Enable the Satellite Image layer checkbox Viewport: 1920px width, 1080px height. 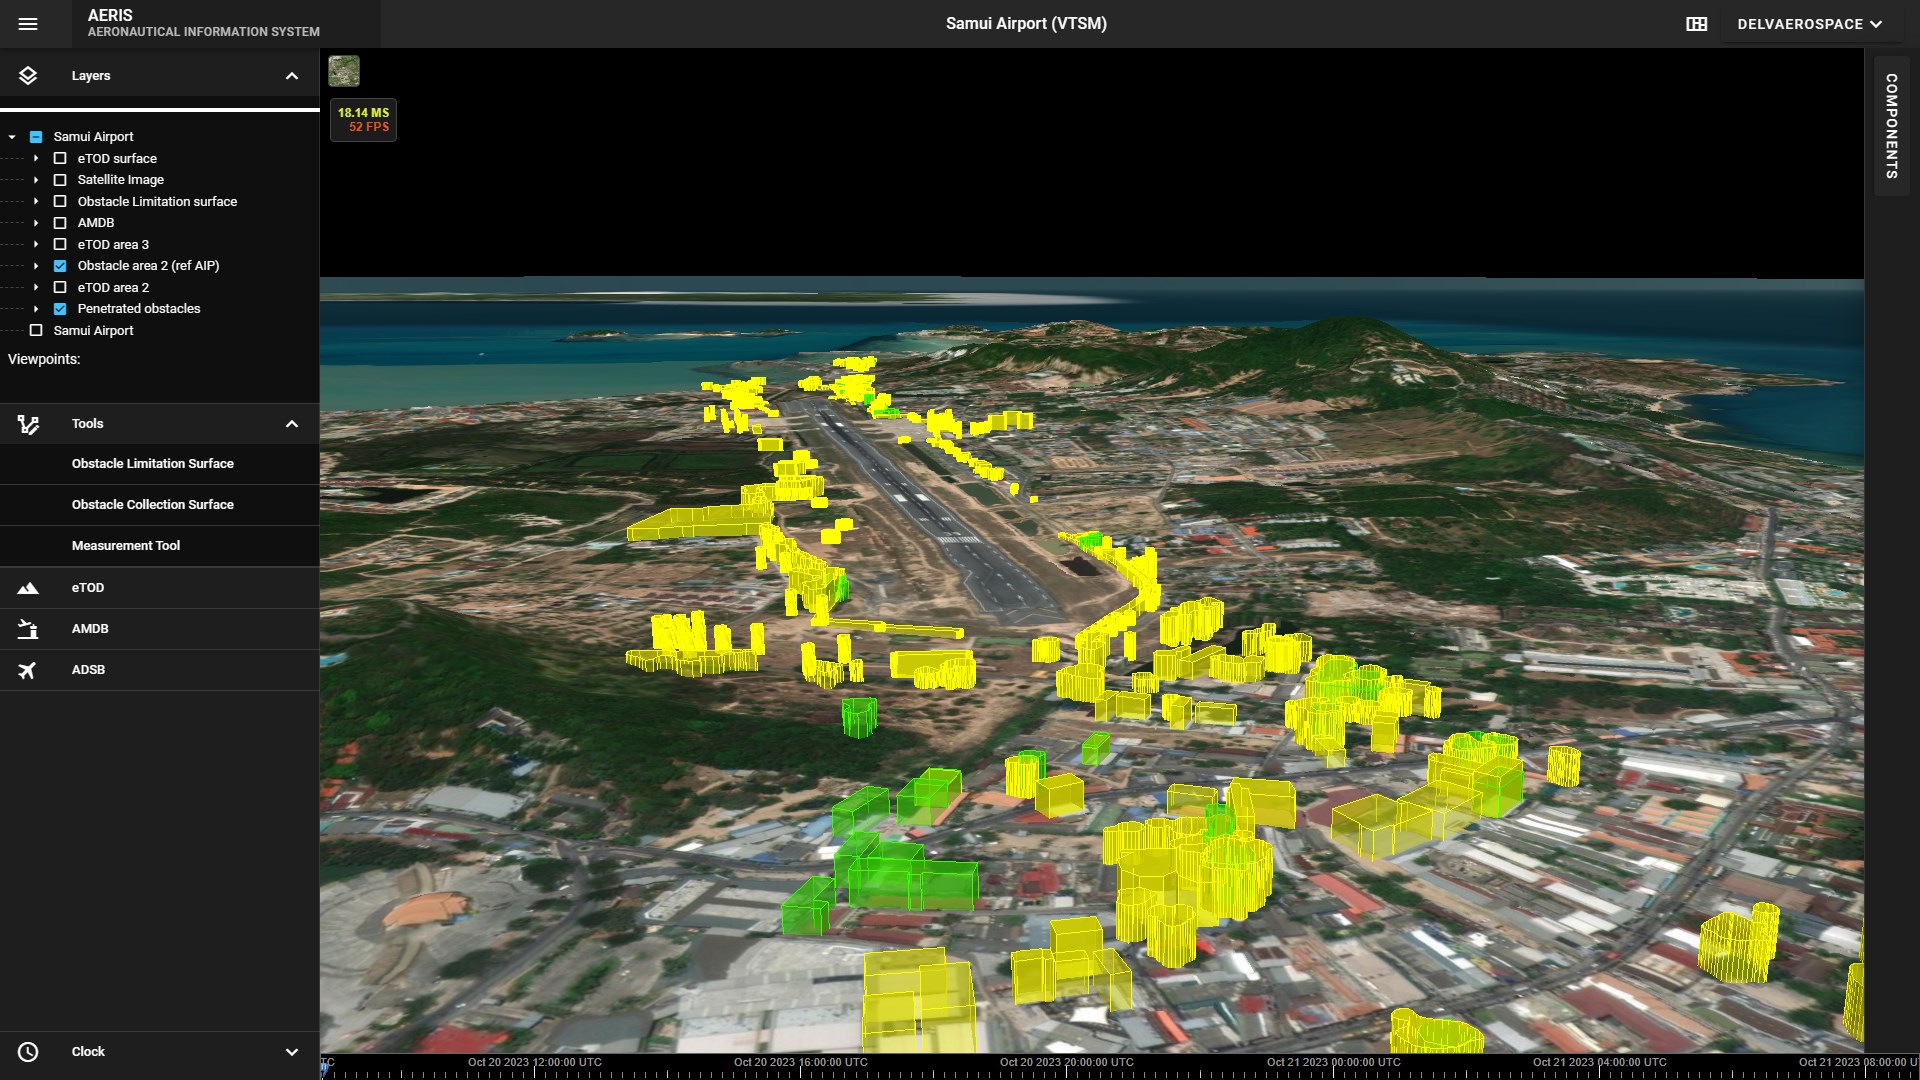tap(60, 180)
